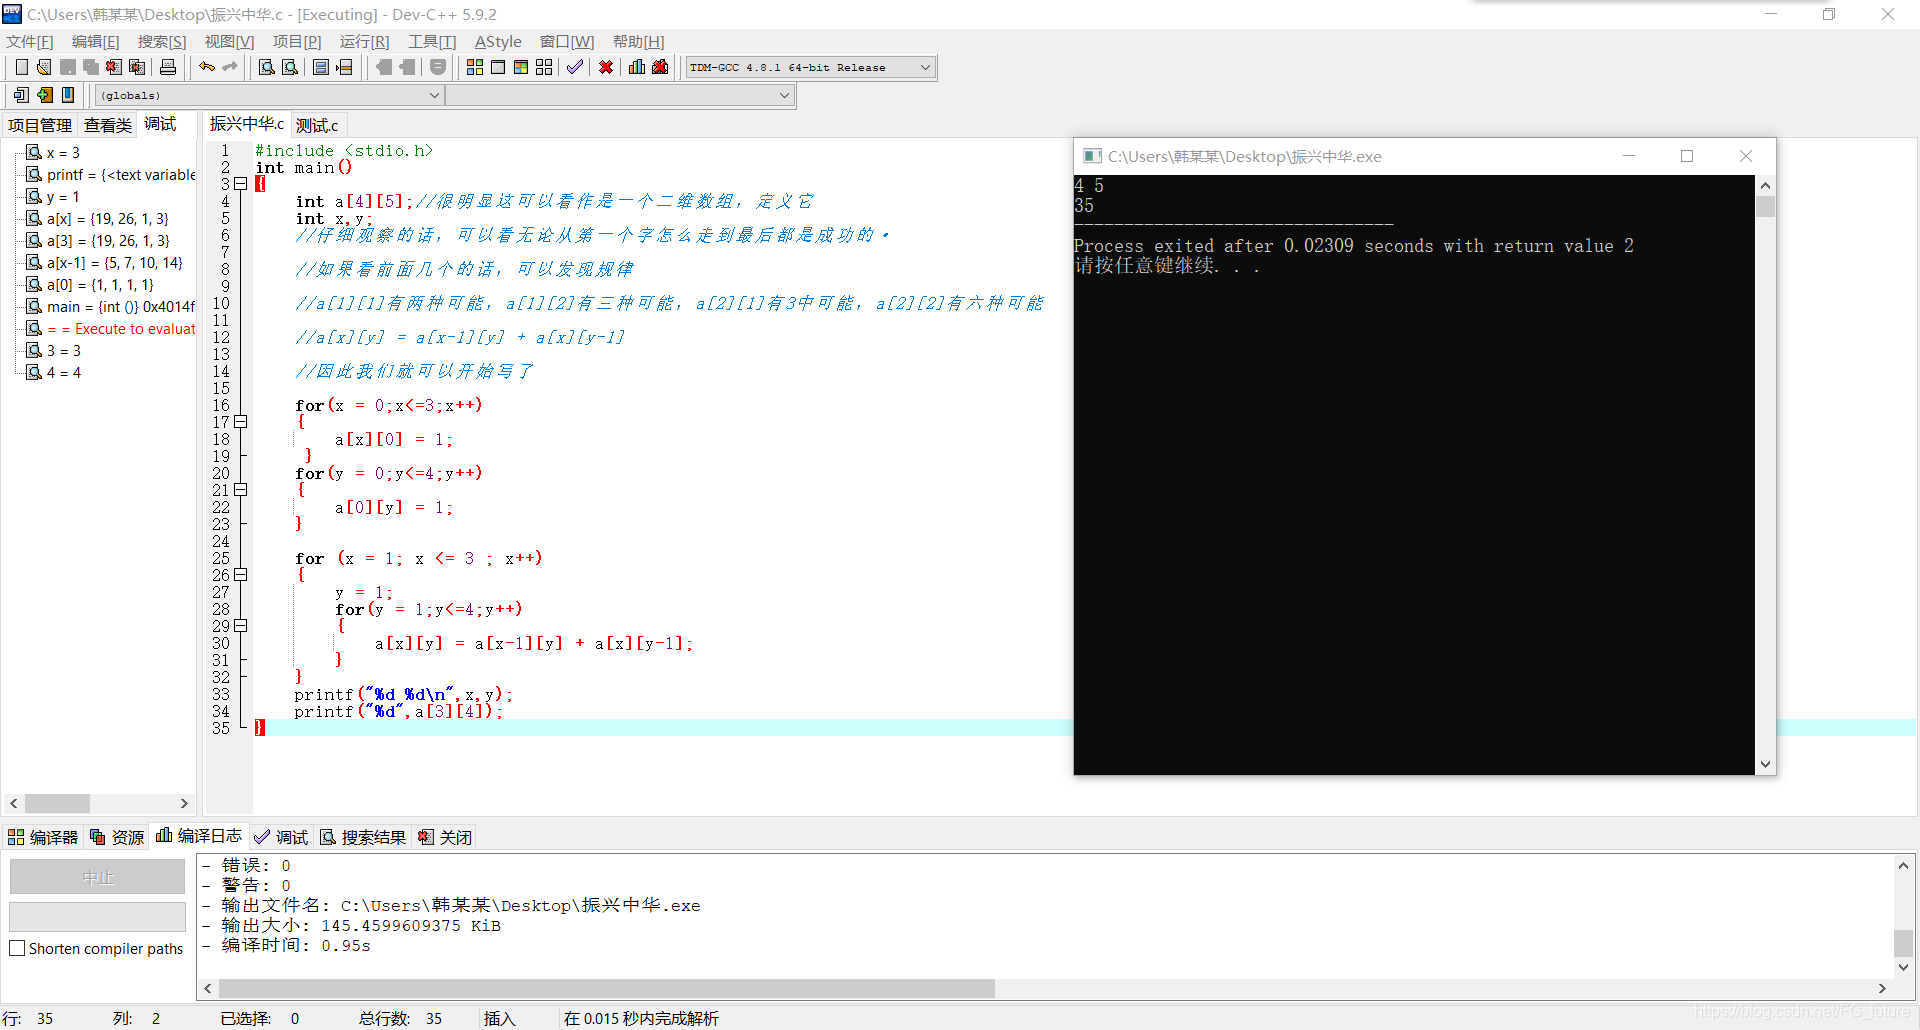Open the AStyle menu
The image size is (1920, 1030).
coord(498,41)
